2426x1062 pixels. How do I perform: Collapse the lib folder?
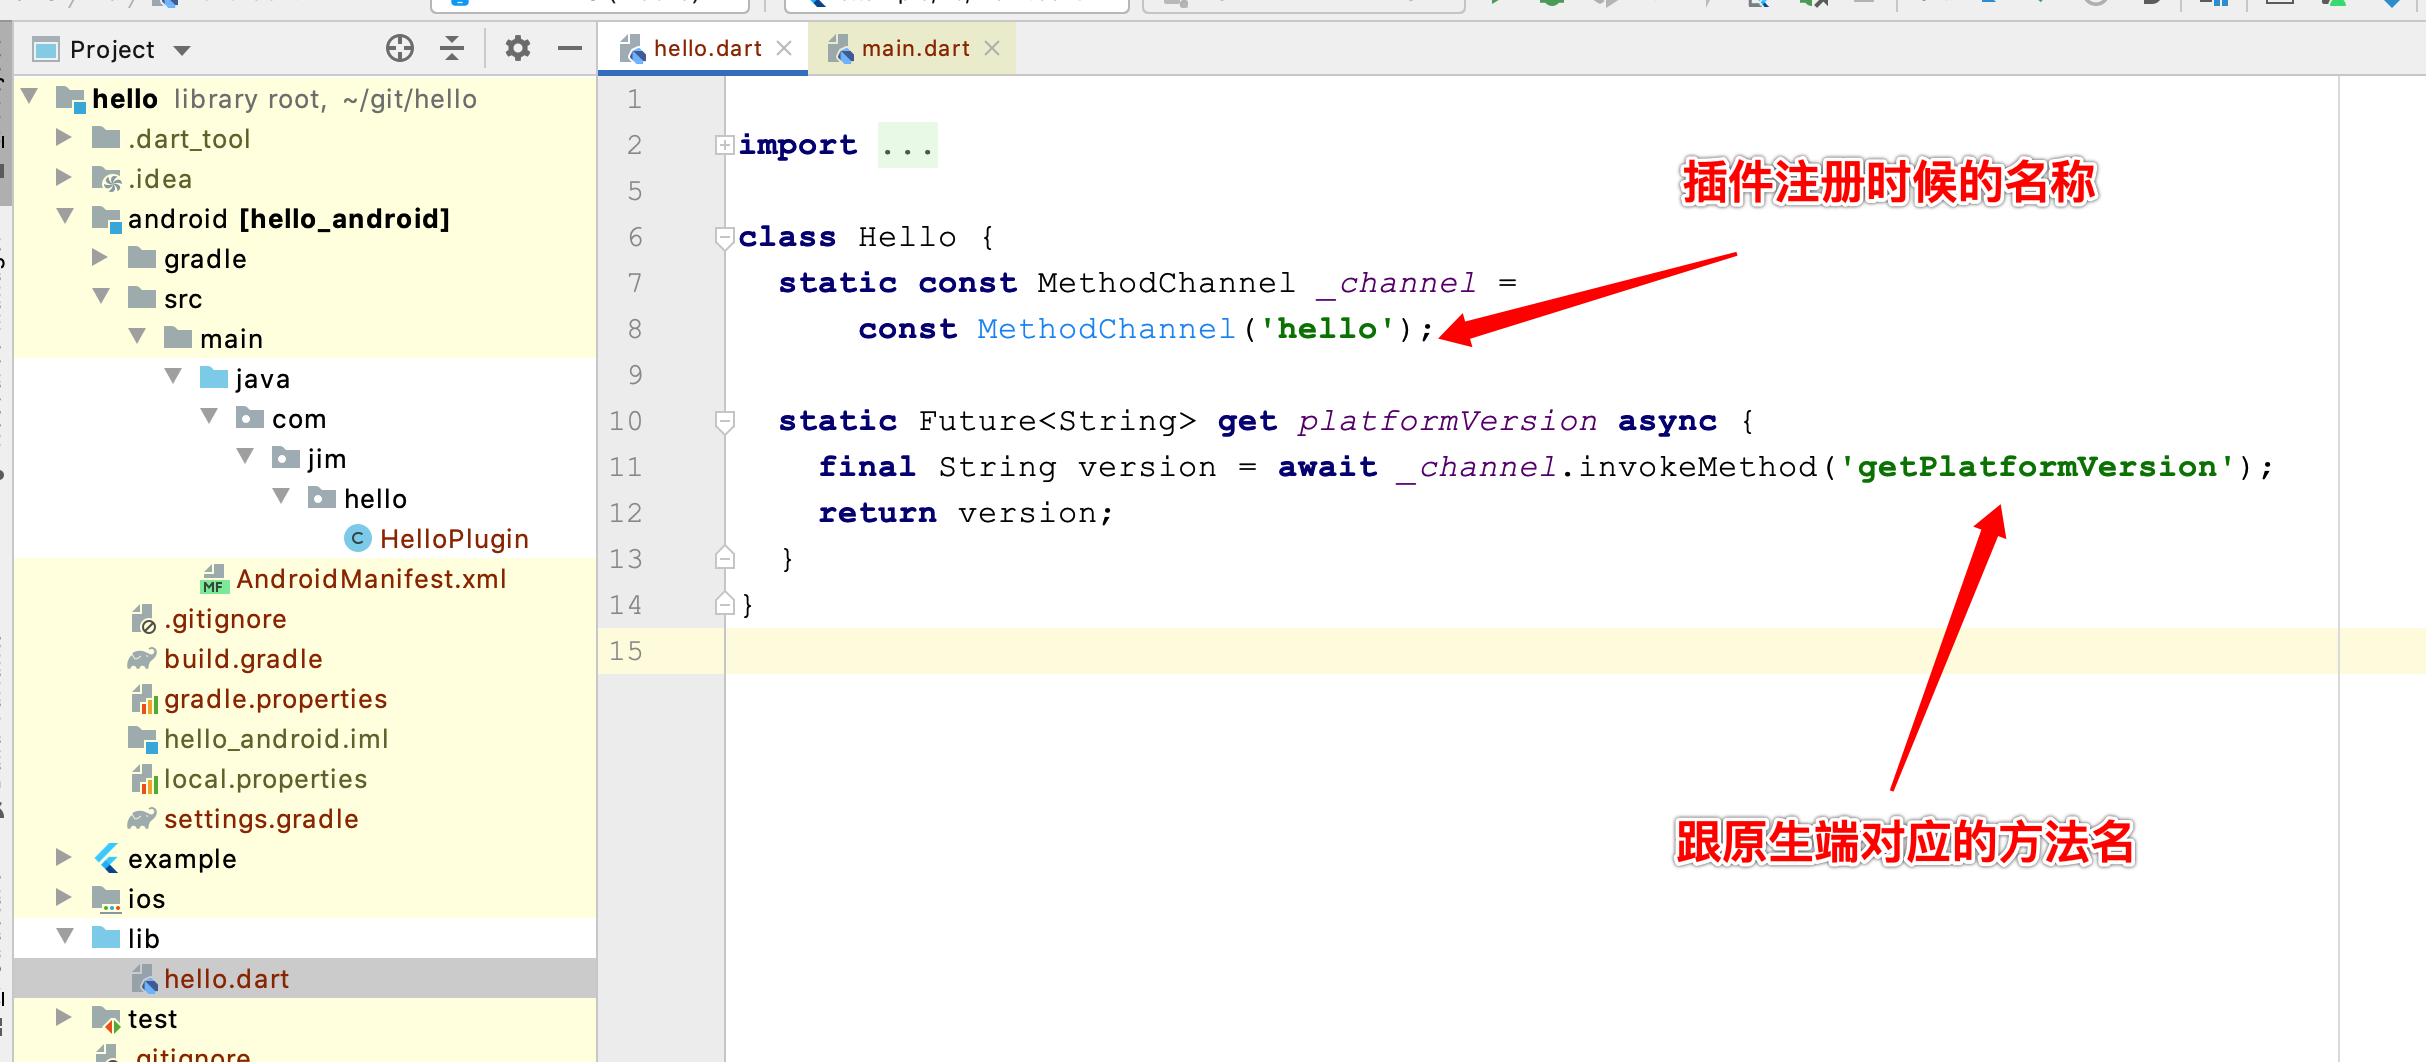point(66,937)
